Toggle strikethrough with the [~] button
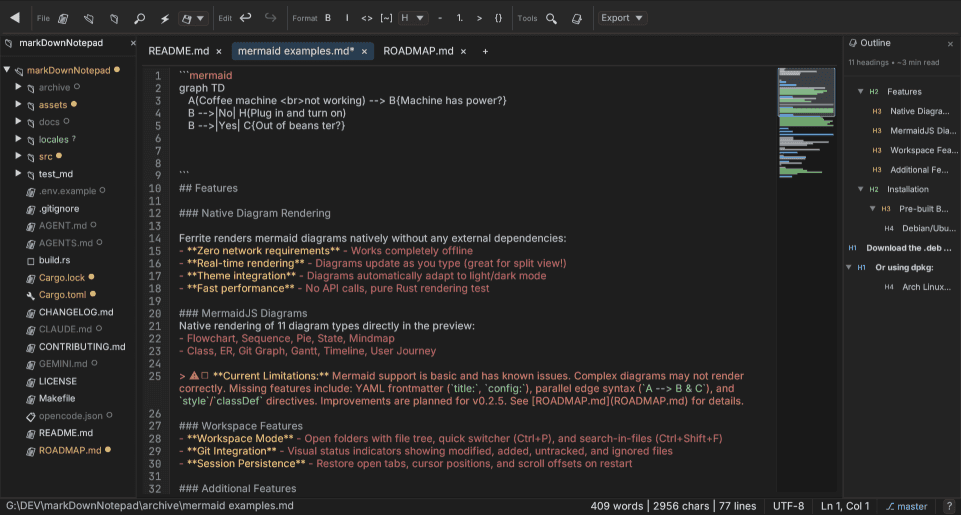This screenshot has width=961, height=515. click(387, 18)
